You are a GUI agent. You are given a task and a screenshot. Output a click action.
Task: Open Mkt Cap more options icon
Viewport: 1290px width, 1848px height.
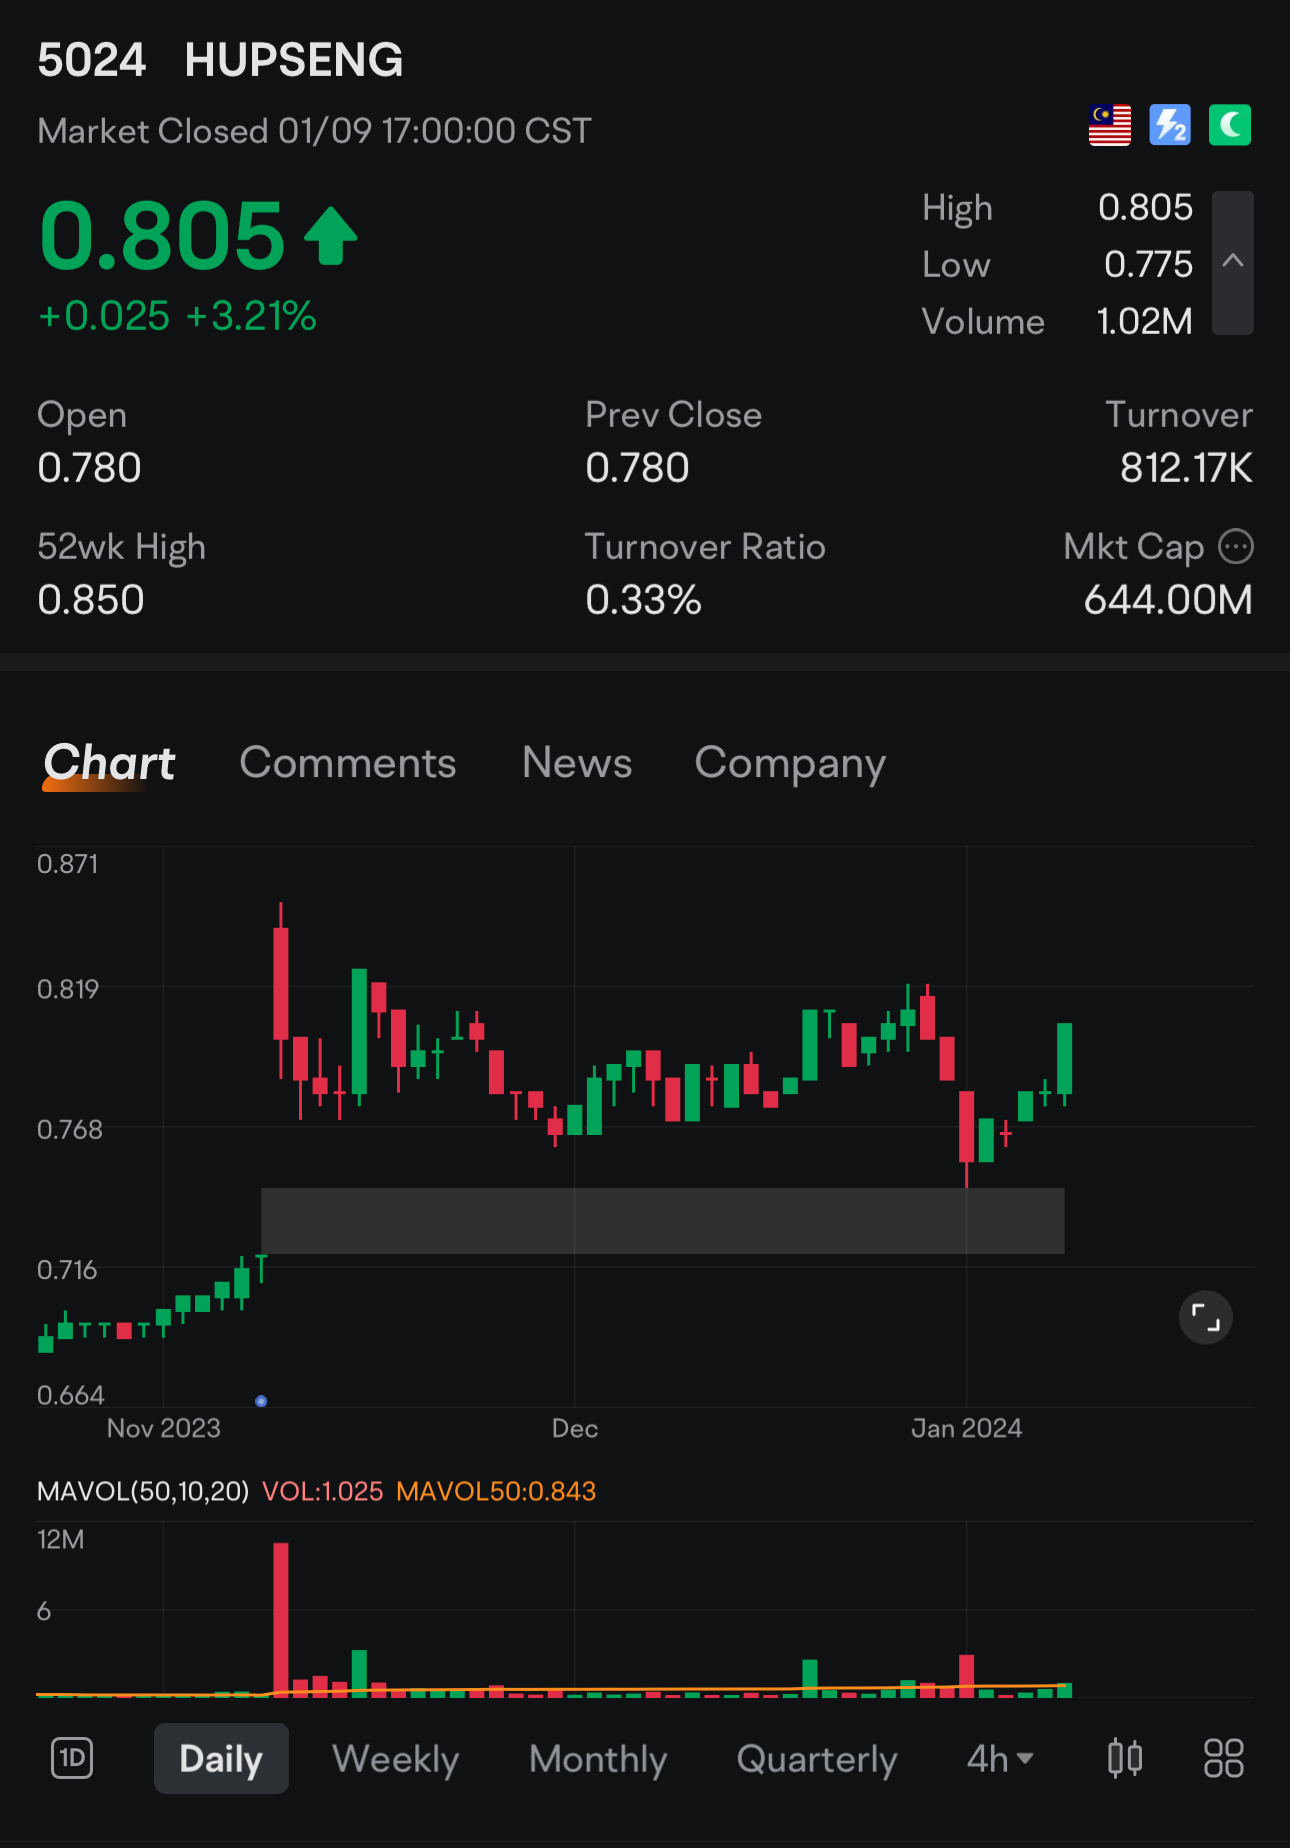(x=1236, y=547)
